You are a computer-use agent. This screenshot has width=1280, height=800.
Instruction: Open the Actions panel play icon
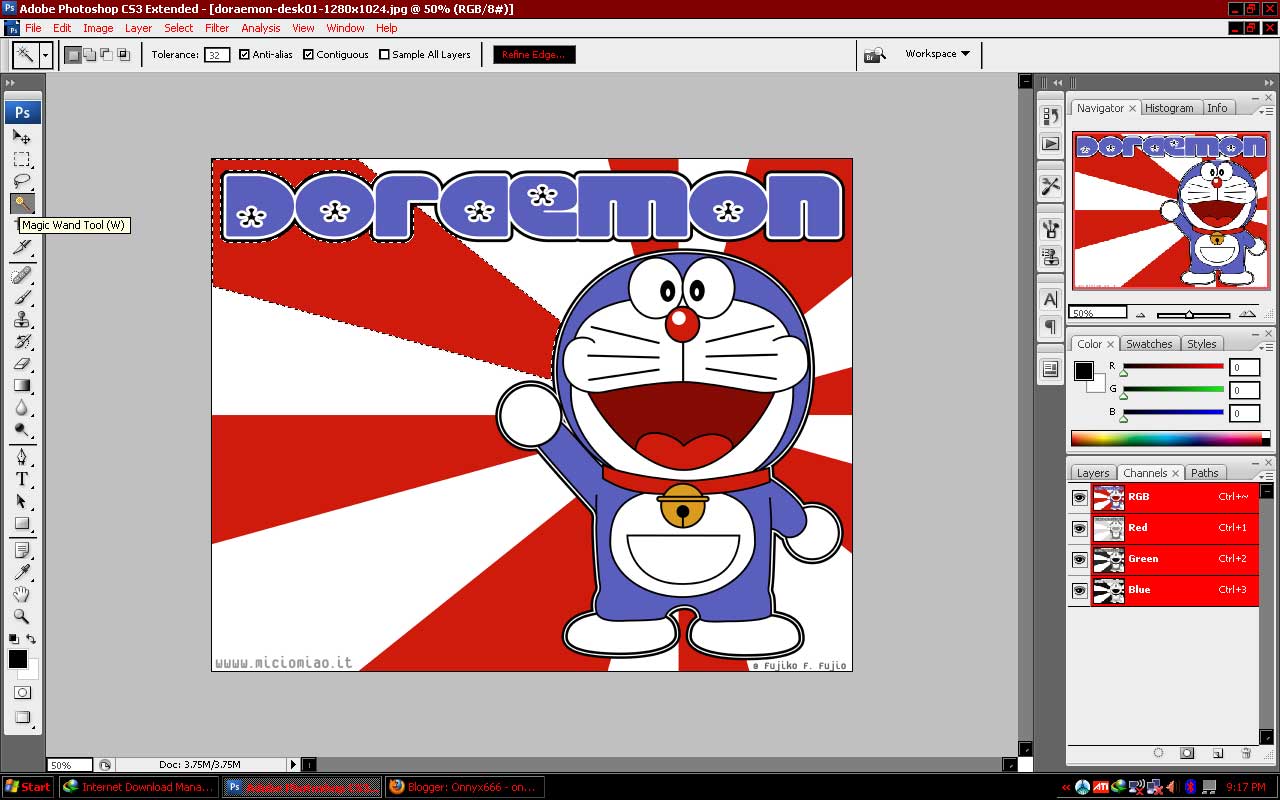tap(1050, 145)
